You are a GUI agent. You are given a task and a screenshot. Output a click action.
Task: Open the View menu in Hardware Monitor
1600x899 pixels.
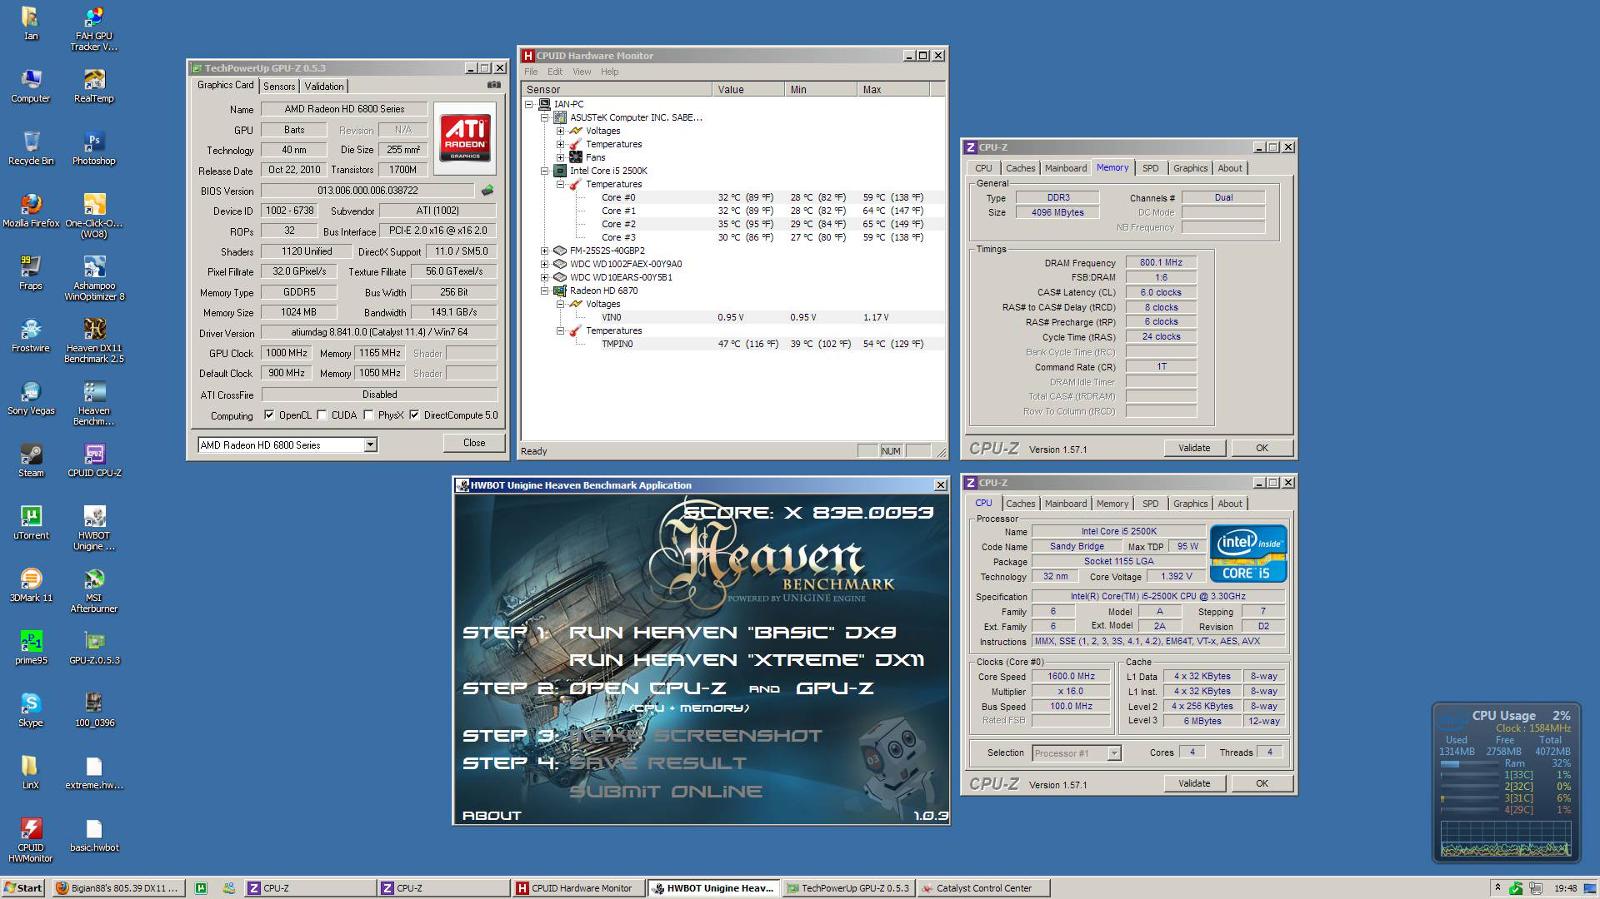pos(582,72)
